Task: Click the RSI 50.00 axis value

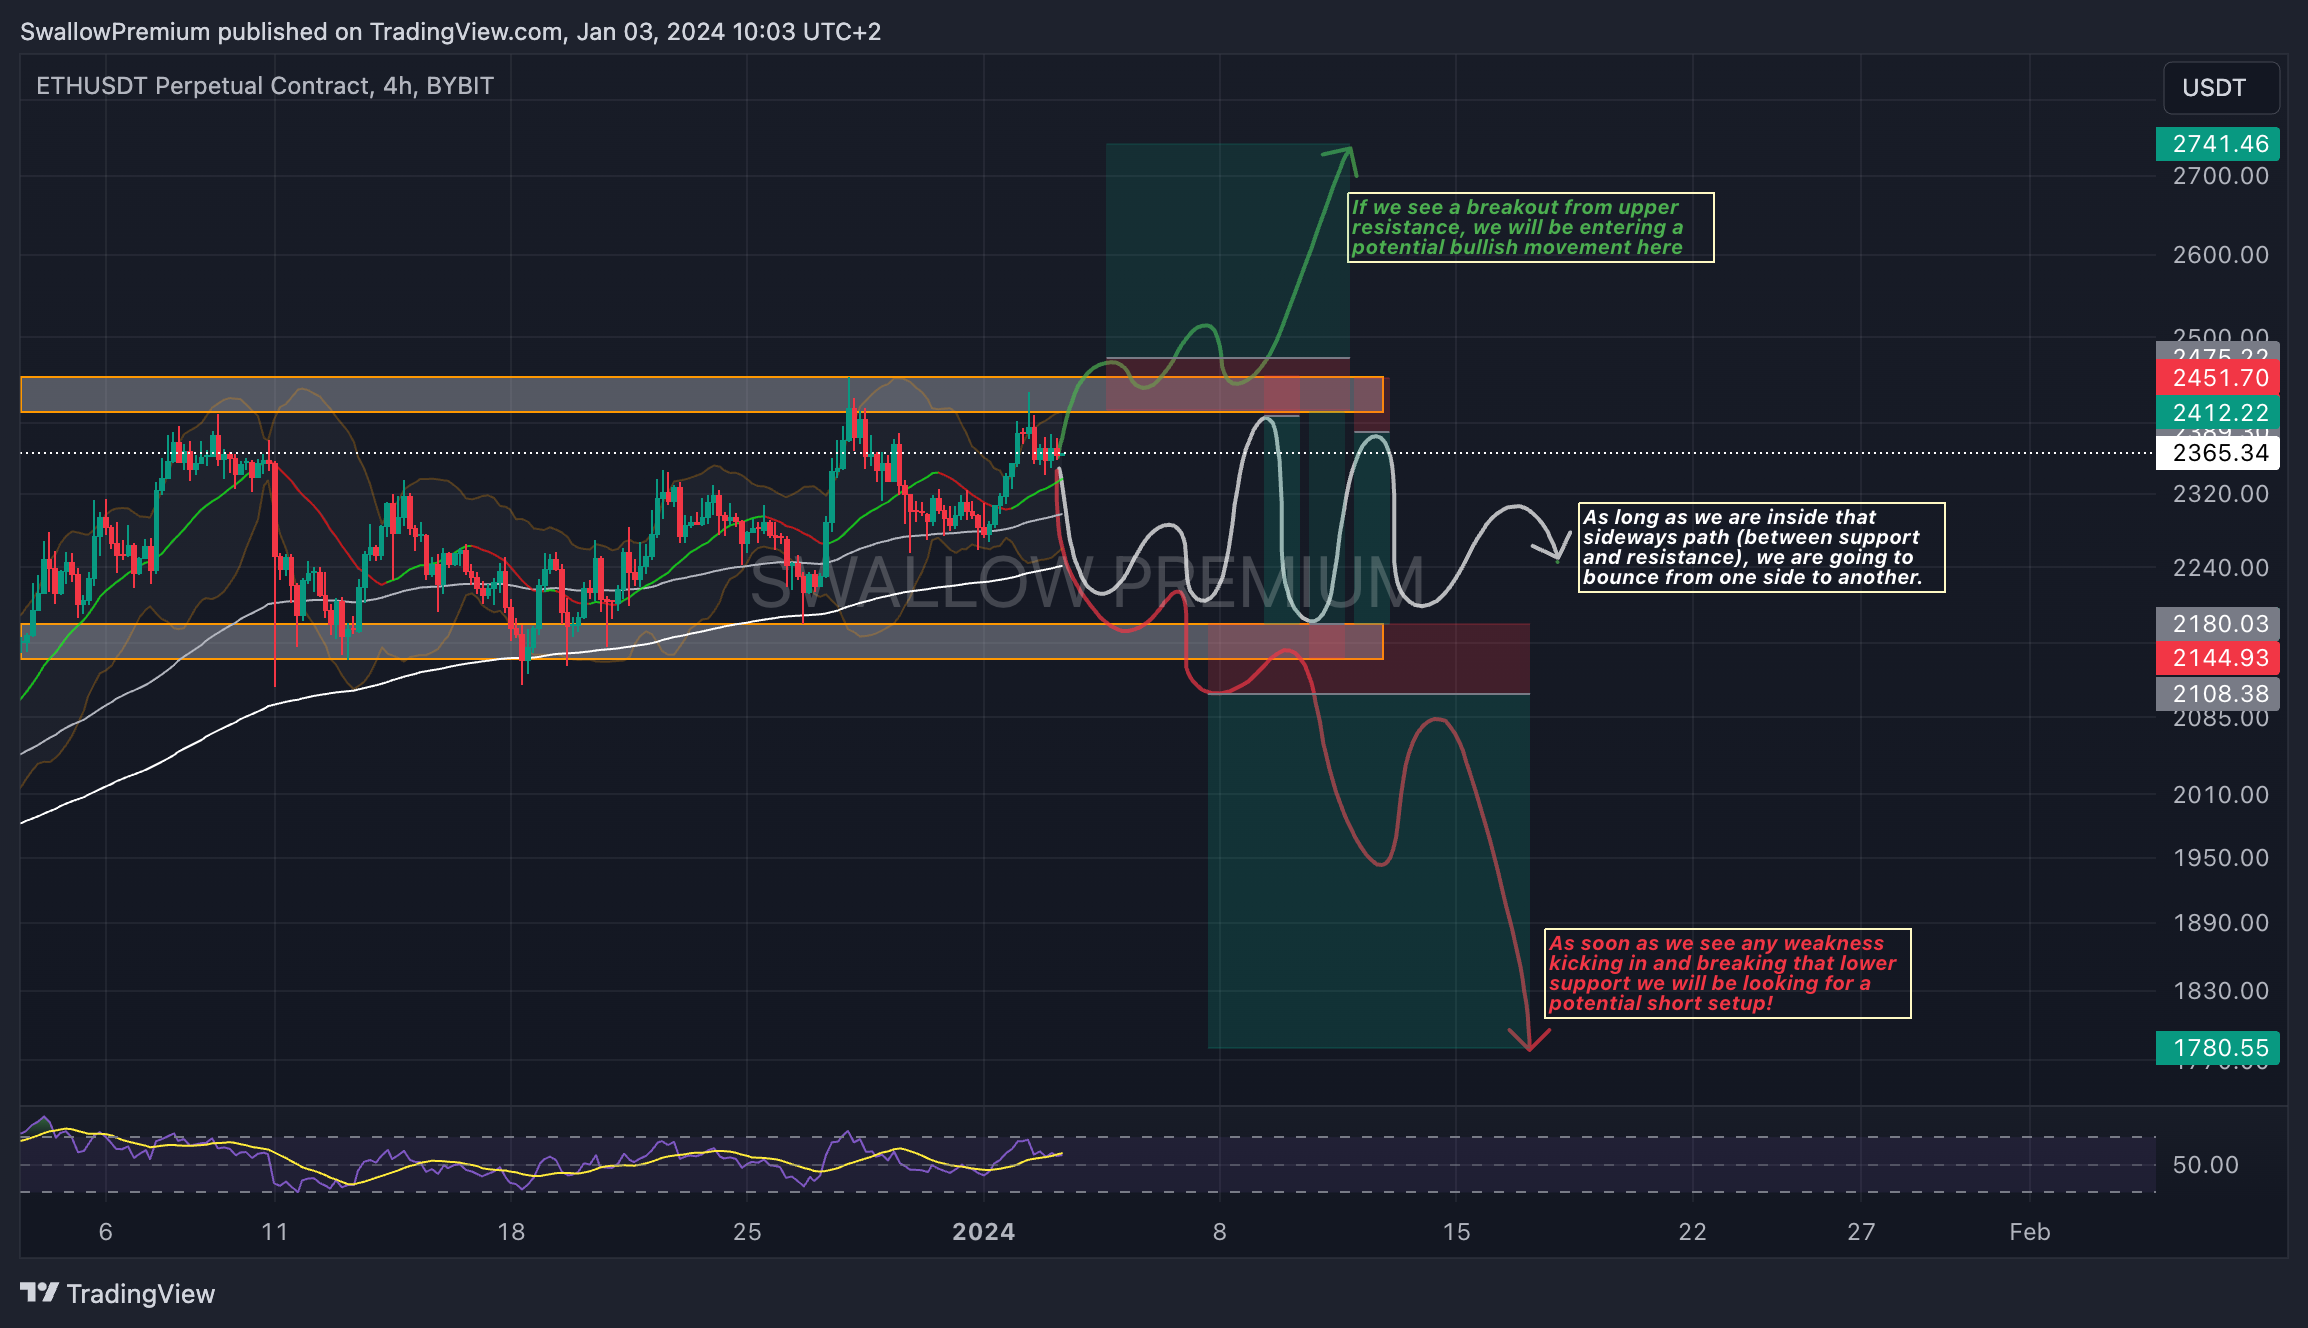Action: click(2205, 1165)
